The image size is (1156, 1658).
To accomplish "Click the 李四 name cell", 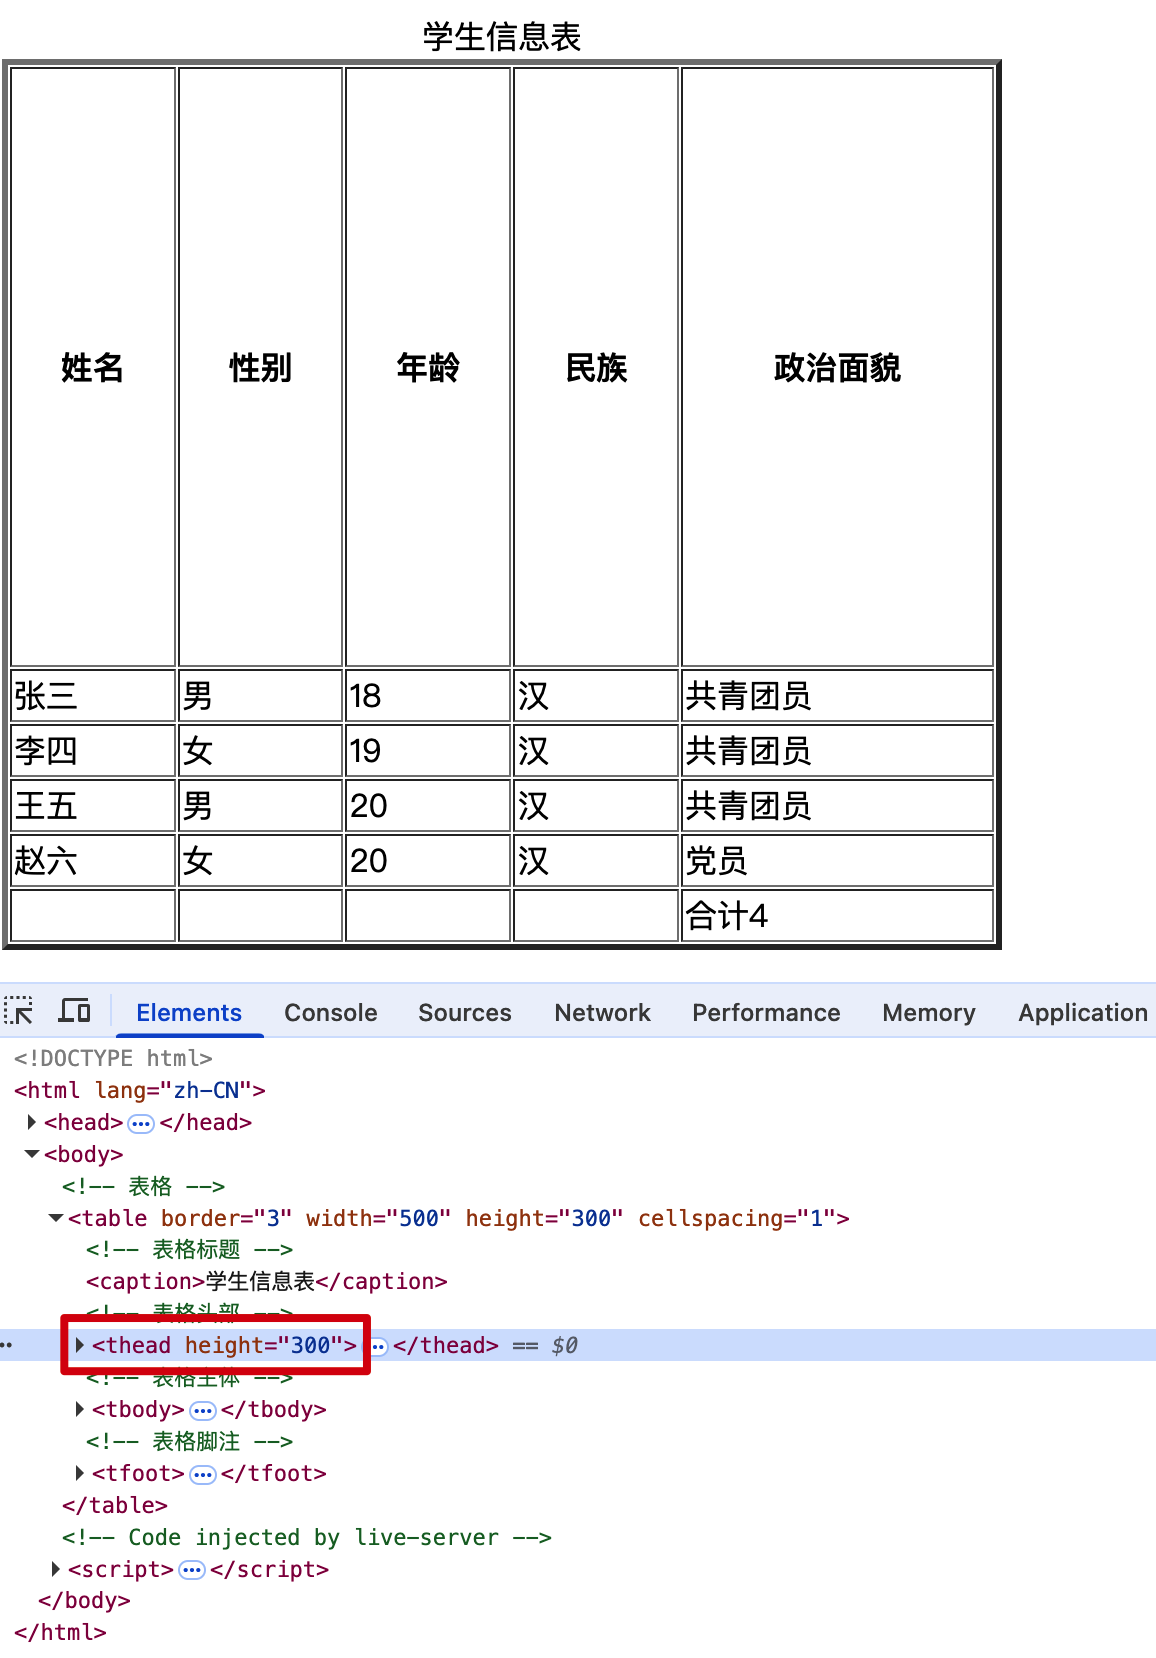I will 93,751.
